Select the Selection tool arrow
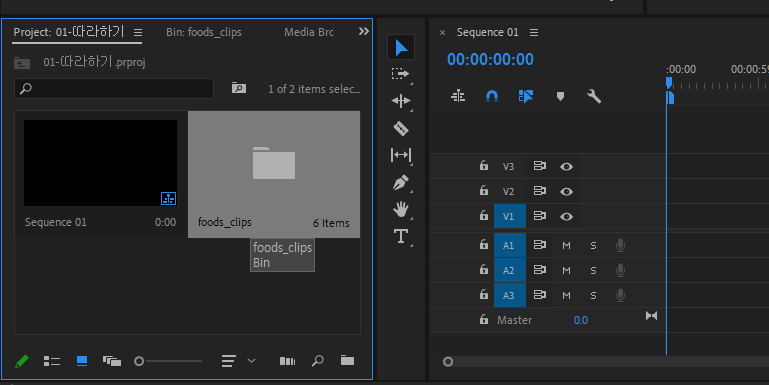The width and height of the screenshot is (769, 385). click(x=401, y=48)
